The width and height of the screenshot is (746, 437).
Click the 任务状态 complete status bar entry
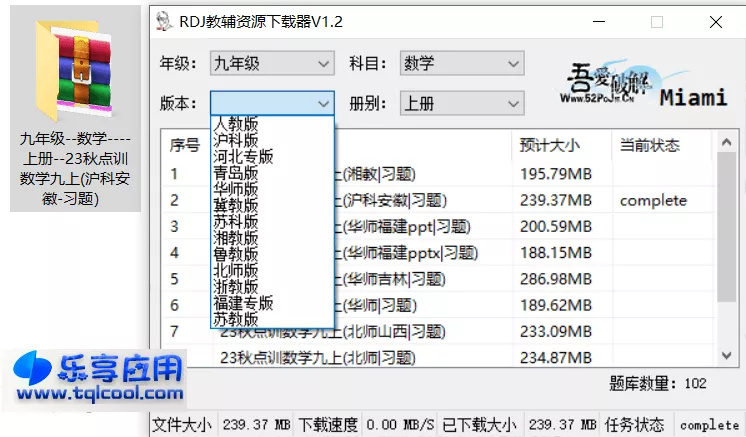[x=709, y=425]
